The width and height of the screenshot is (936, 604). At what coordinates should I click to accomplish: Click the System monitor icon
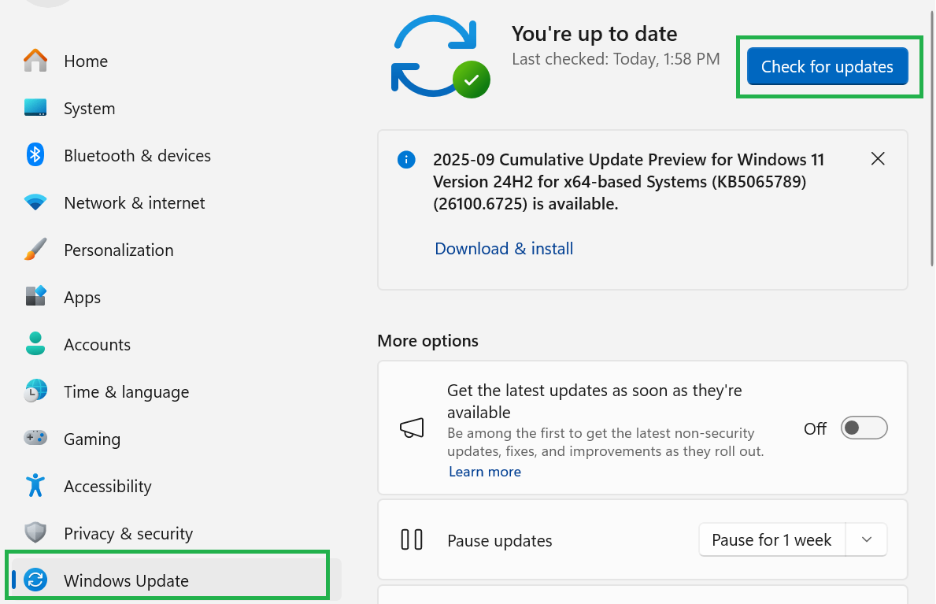pyautogui.click(x=35, y=108)
